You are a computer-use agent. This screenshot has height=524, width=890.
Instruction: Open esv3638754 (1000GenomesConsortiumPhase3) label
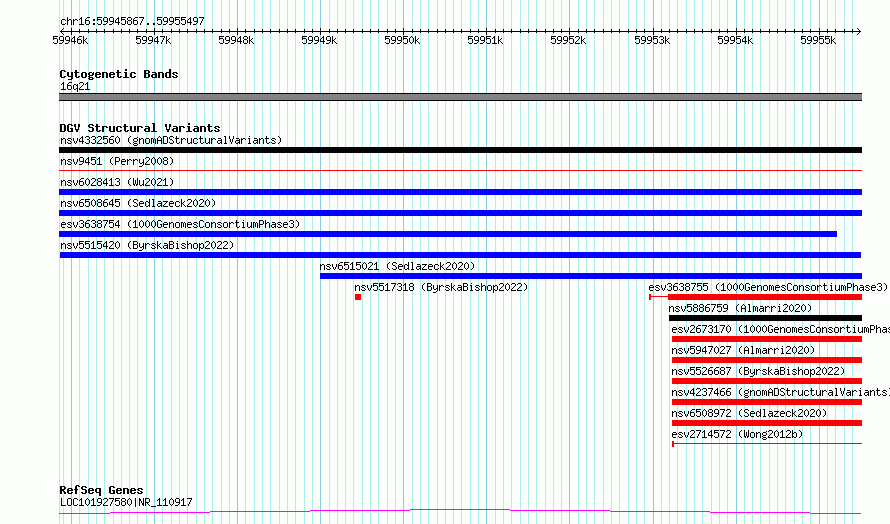180,224
